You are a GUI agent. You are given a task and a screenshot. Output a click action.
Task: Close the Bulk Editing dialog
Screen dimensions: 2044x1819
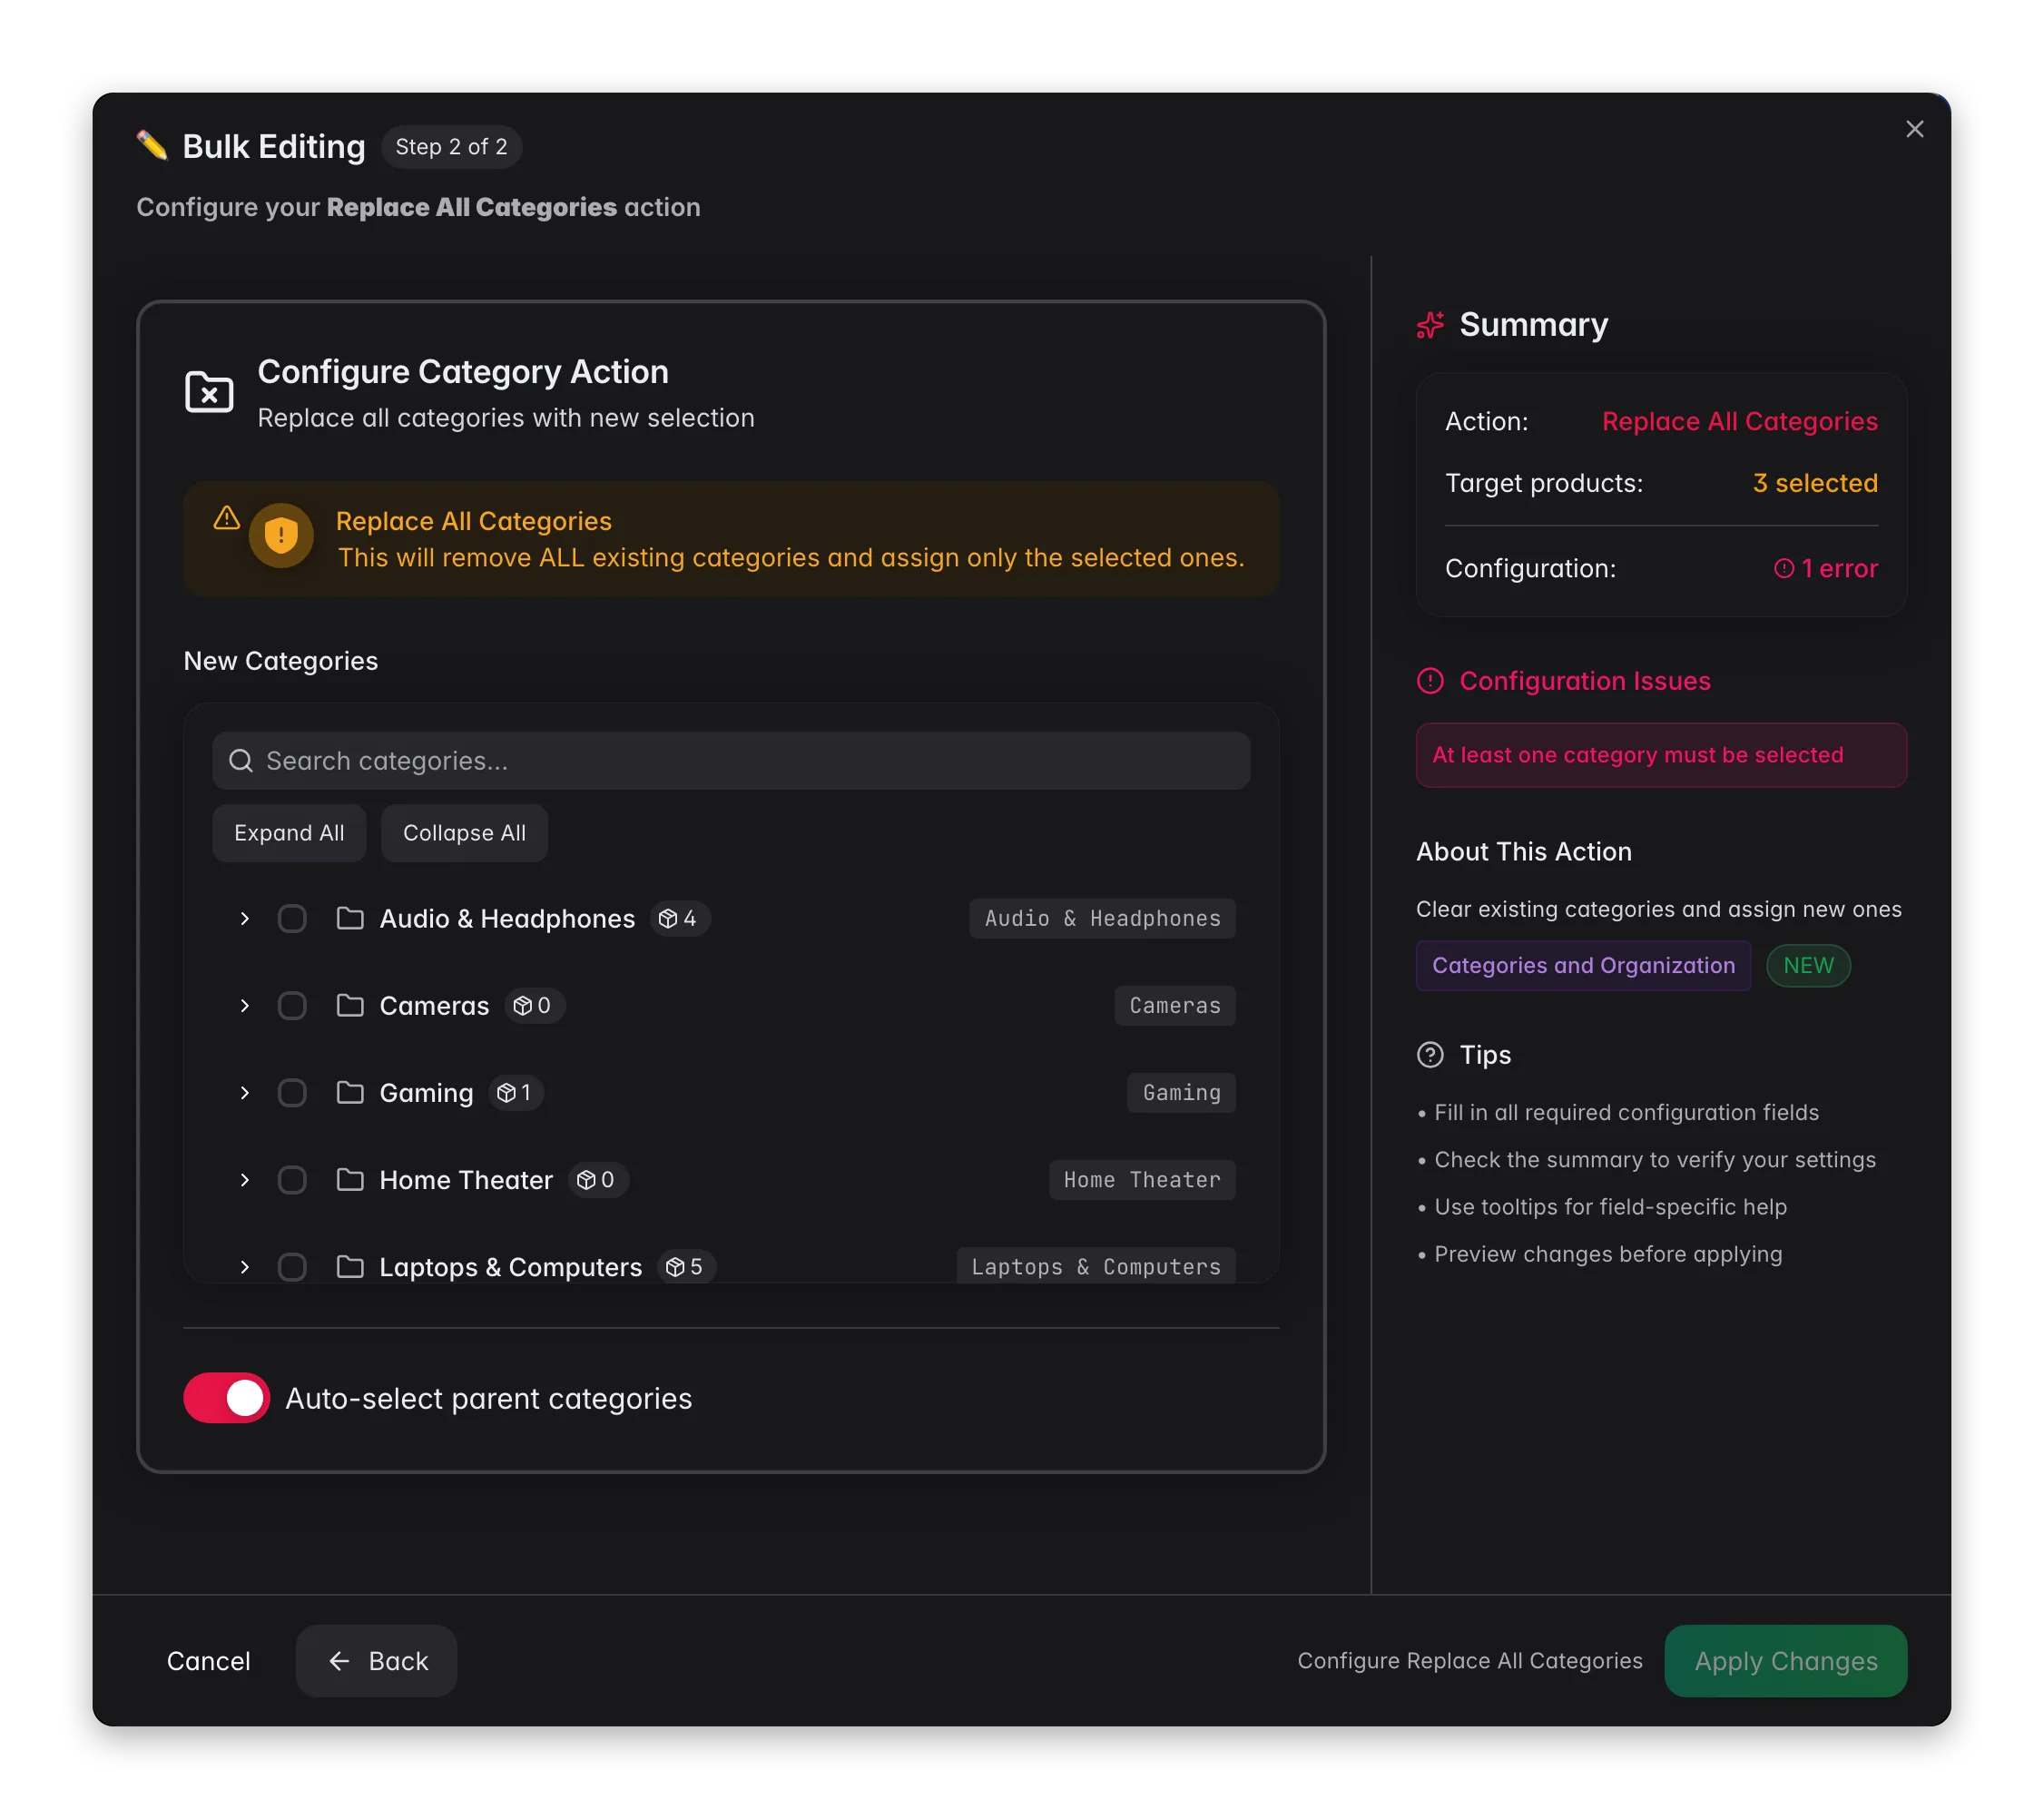(x=1914, y=129)
